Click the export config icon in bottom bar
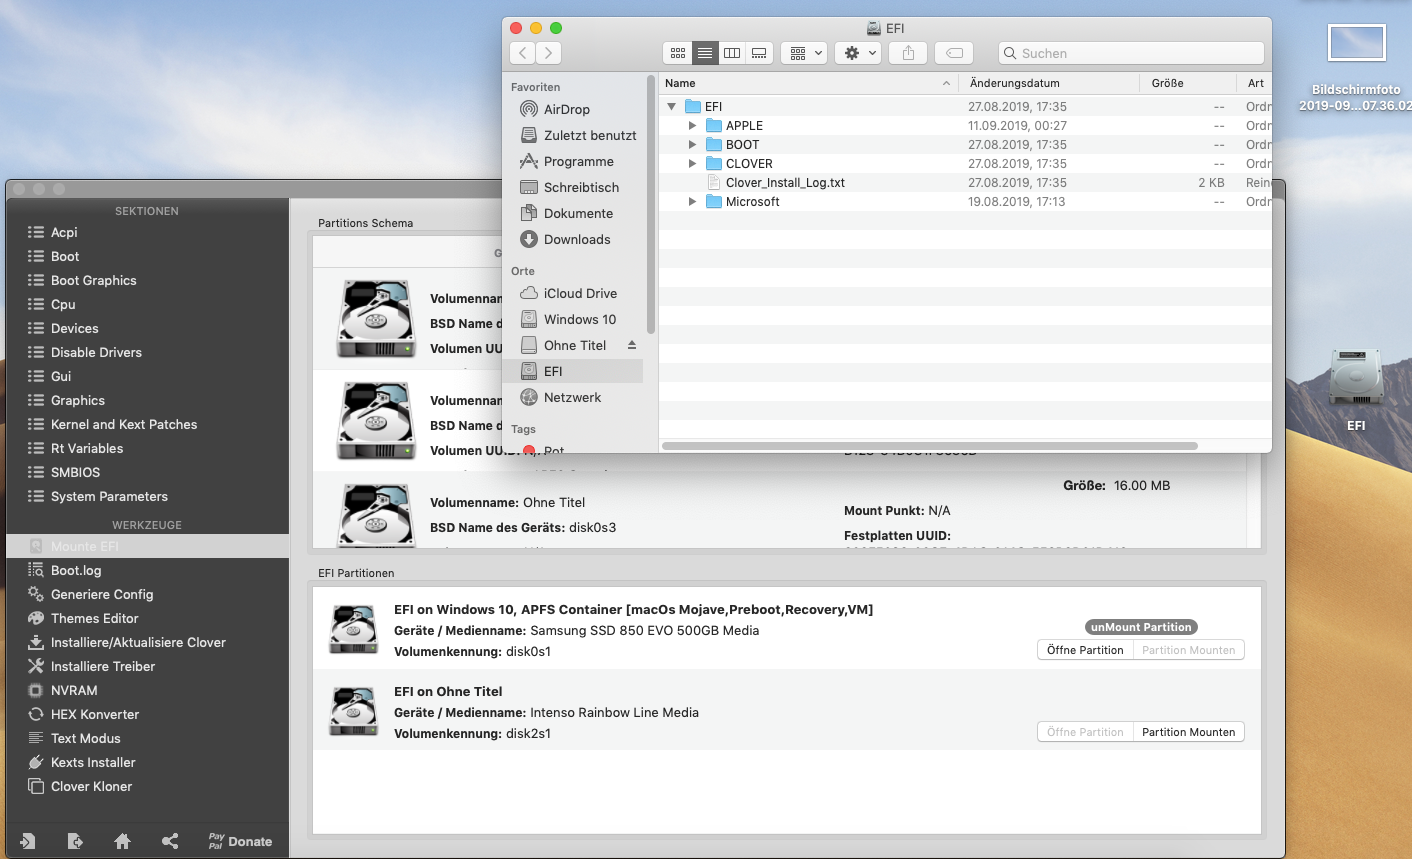 click(75, 841)
